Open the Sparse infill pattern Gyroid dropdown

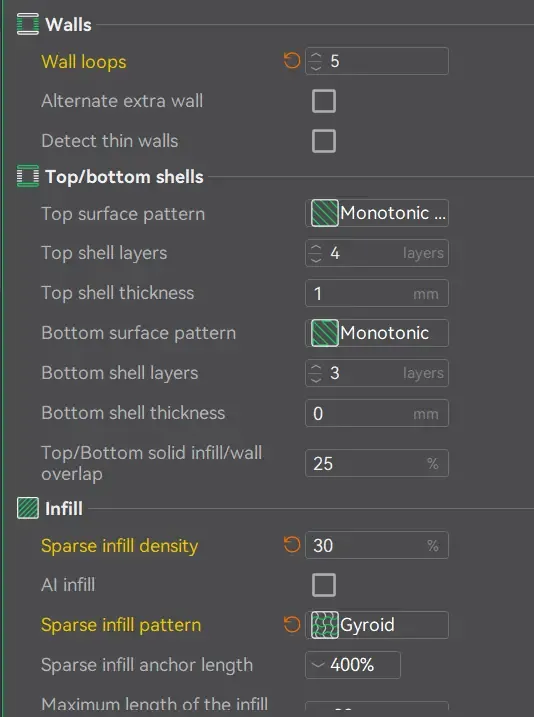pyautogui.click(x=377, y=625)
